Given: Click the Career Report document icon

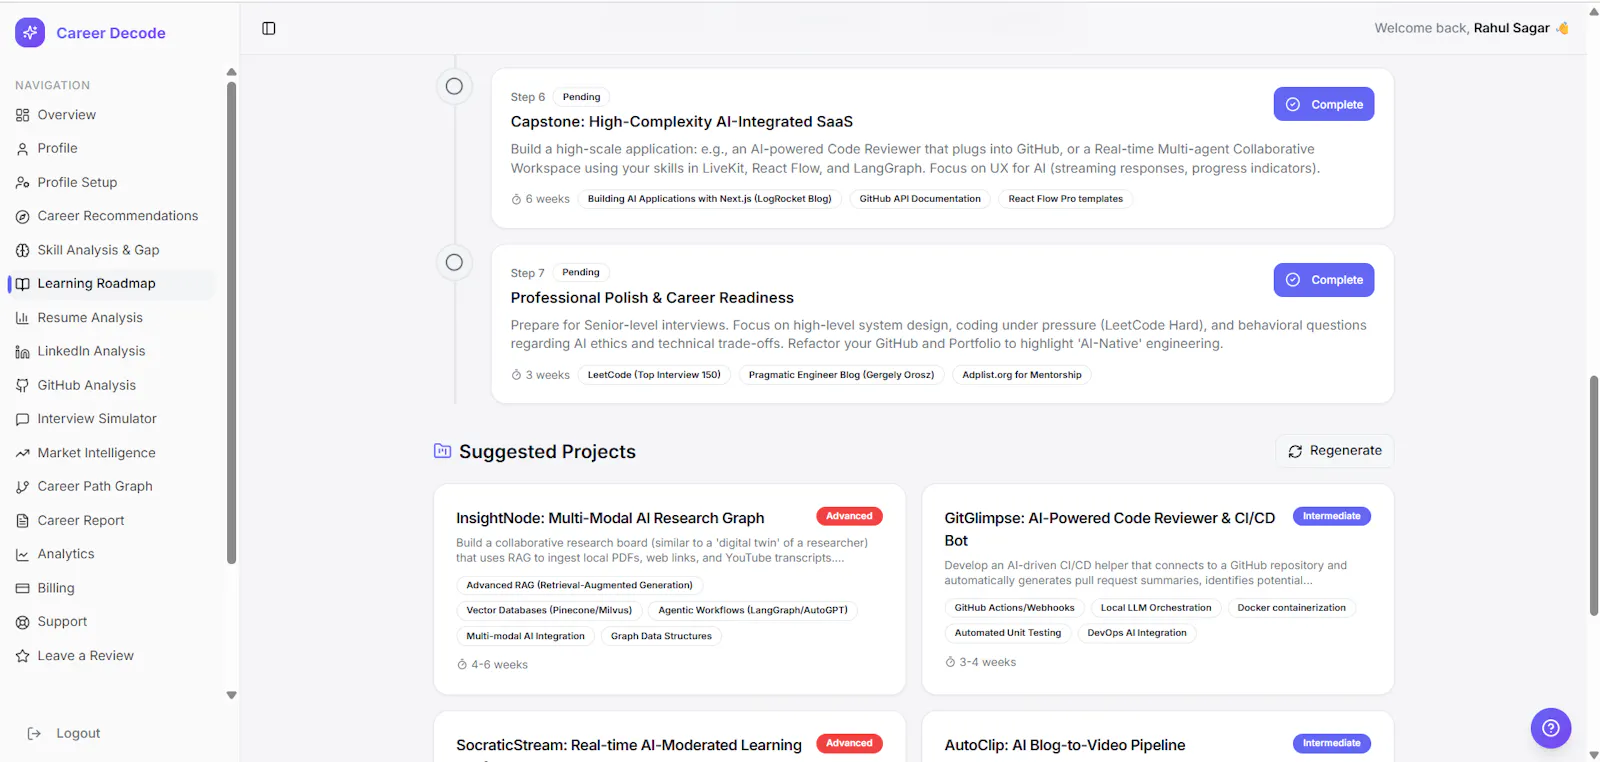Looking at the screenshot, I should [22, 521].
